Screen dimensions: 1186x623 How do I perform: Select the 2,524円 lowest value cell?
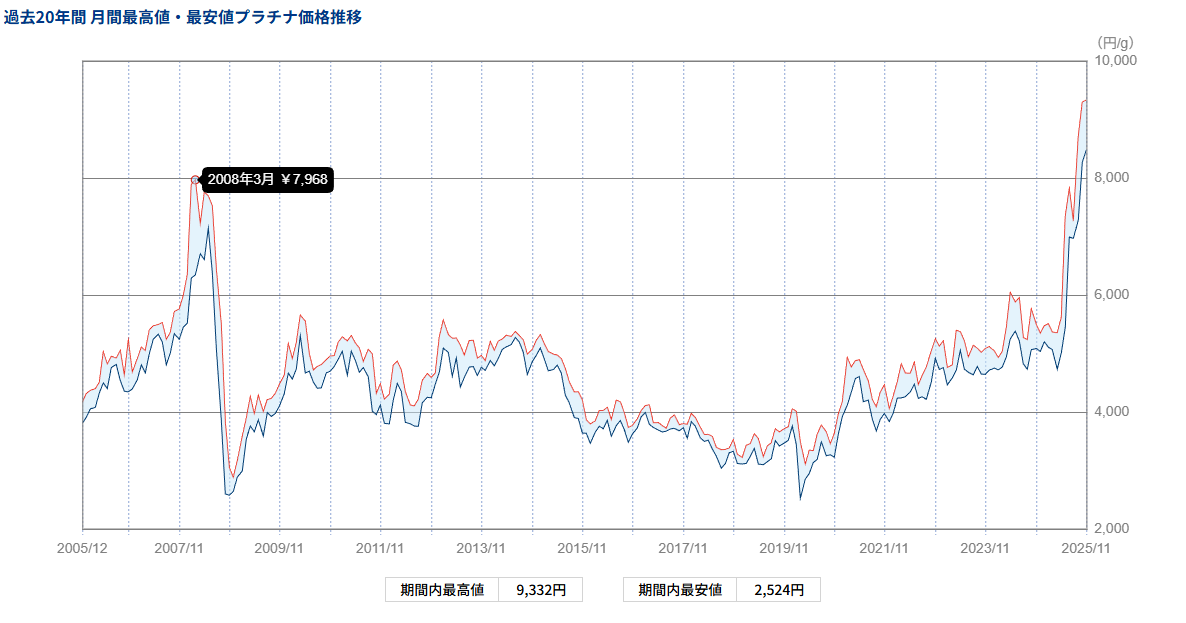click(779, 590)
